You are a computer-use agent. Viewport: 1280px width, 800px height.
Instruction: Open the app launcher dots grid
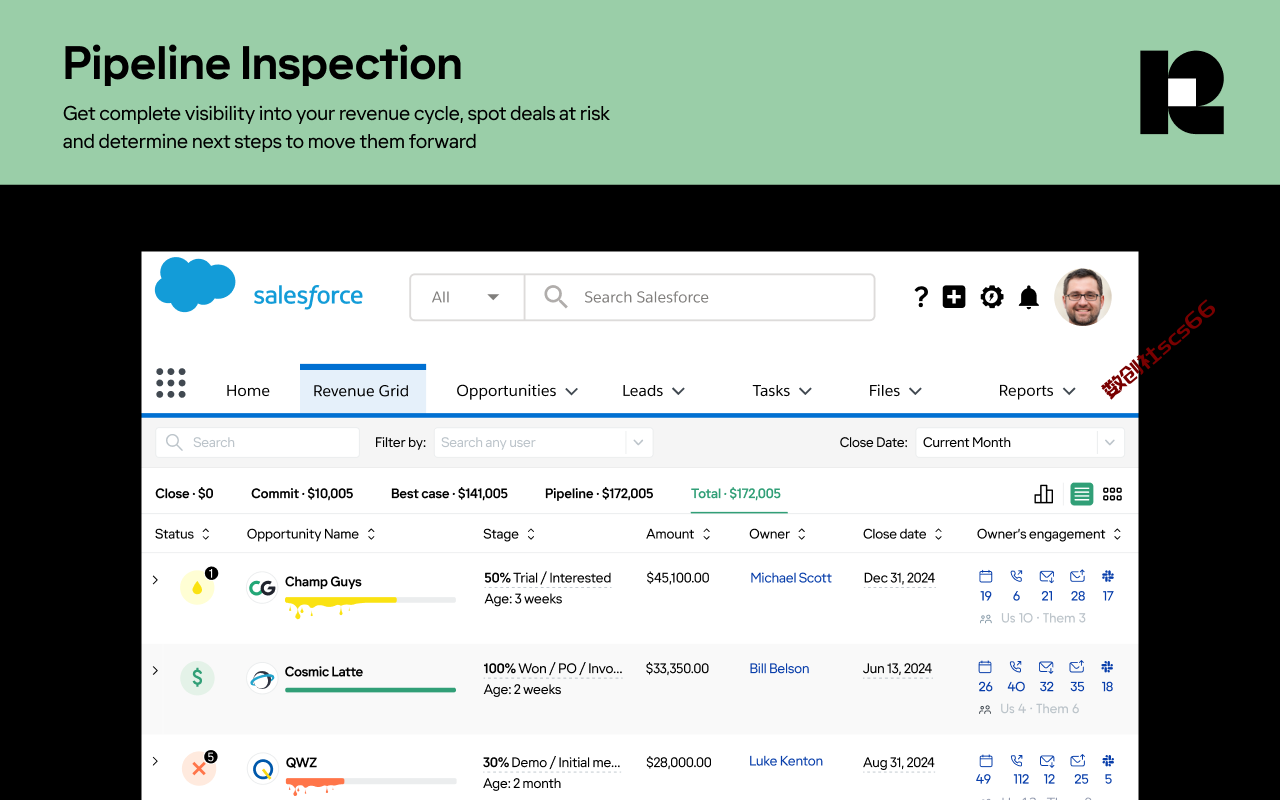tap(171, 383)
